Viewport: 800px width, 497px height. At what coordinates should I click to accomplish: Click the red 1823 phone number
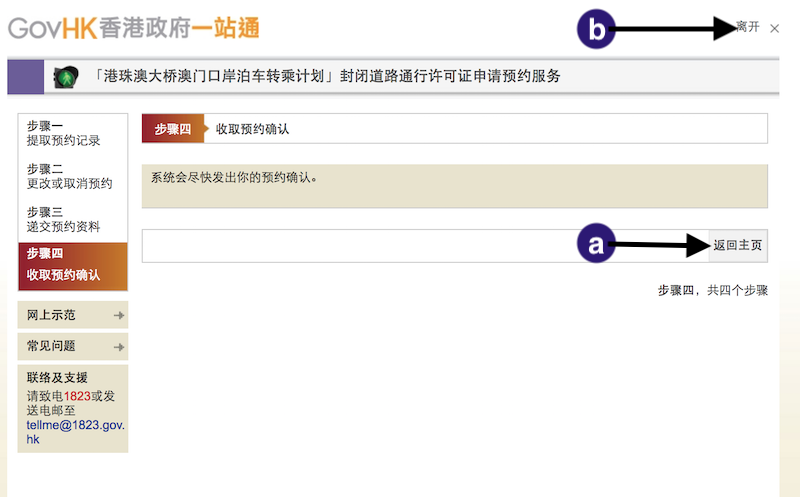77,396
